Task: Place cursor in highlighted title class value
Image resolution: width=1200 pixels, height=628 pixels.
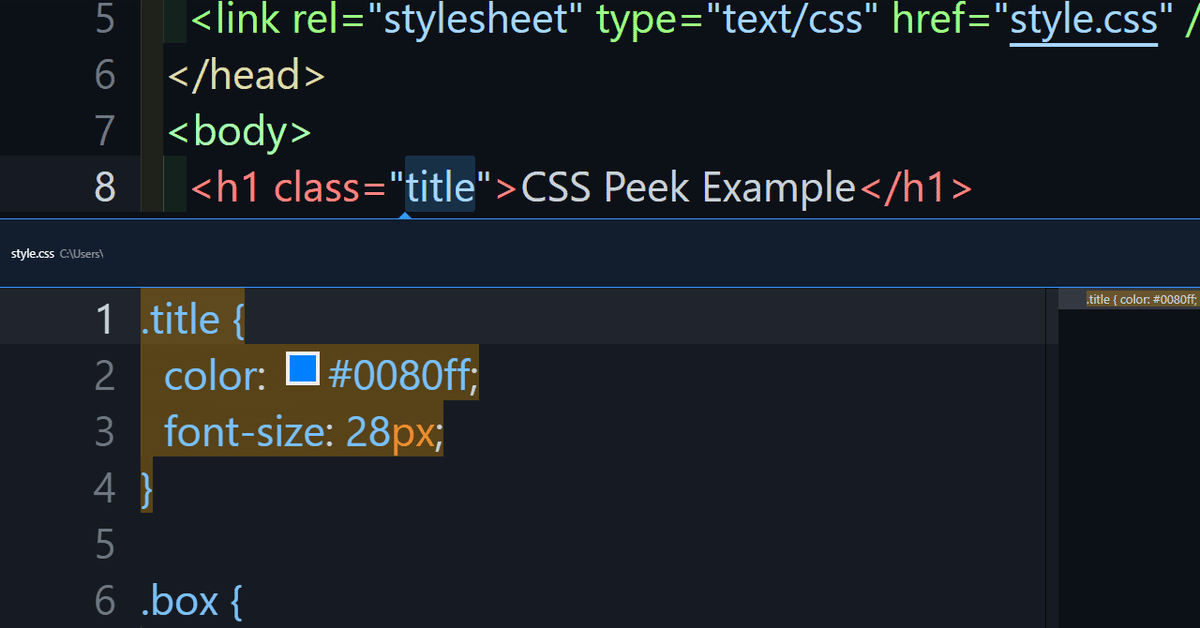Action: [x=439, y=187]
